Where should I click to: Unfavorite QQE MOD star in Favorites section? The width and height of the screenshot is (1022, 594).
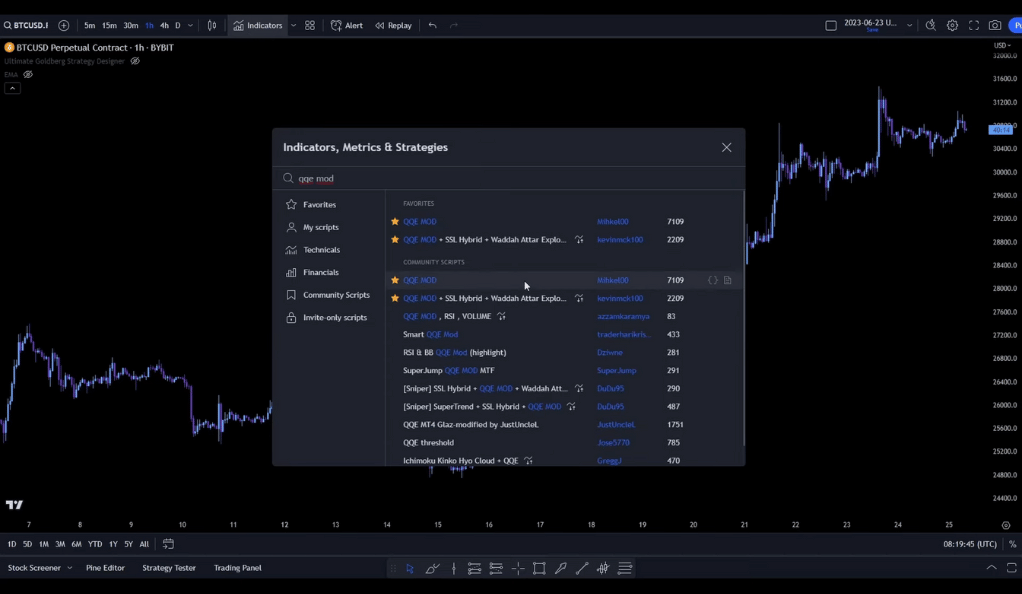(394, 222)
